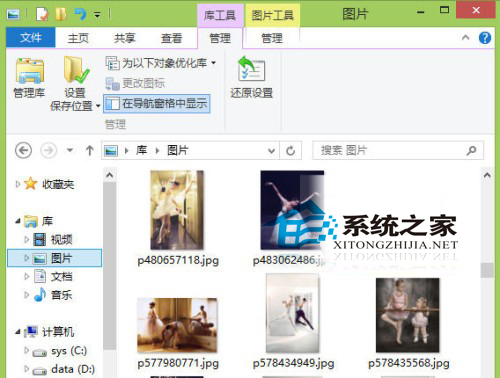Click the library window icon in title bar
Image resolution: width=500 pixels, height=378 pixels.
click(x=13, y=14)
